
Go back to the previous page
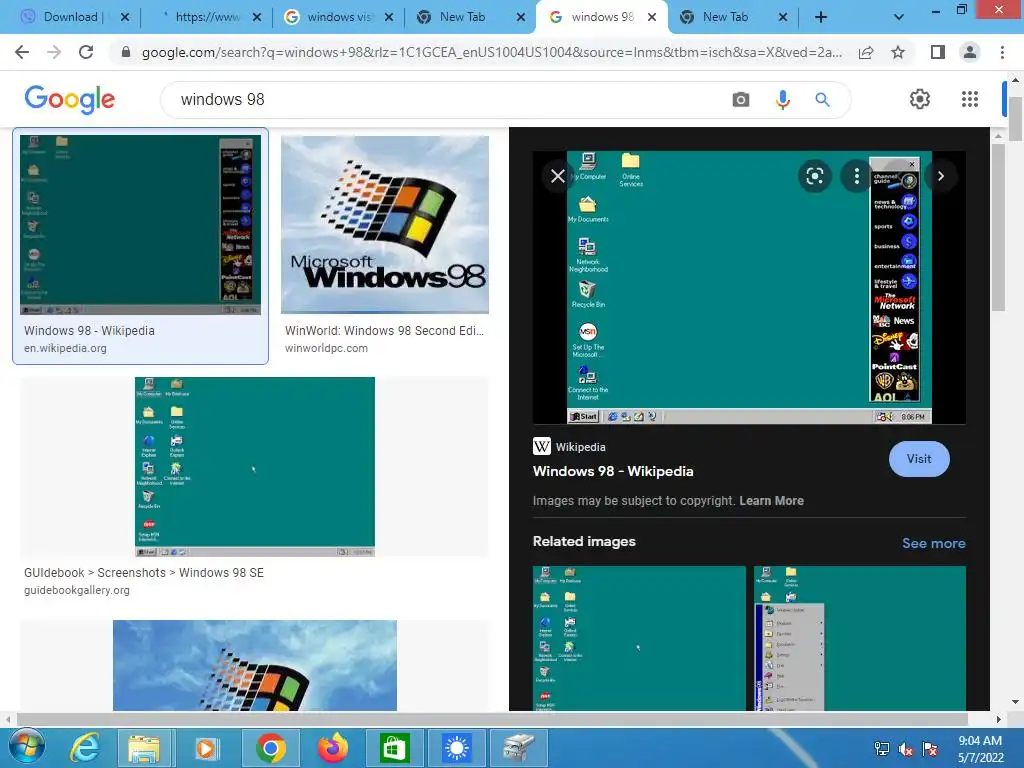click(x=22, y=52)
